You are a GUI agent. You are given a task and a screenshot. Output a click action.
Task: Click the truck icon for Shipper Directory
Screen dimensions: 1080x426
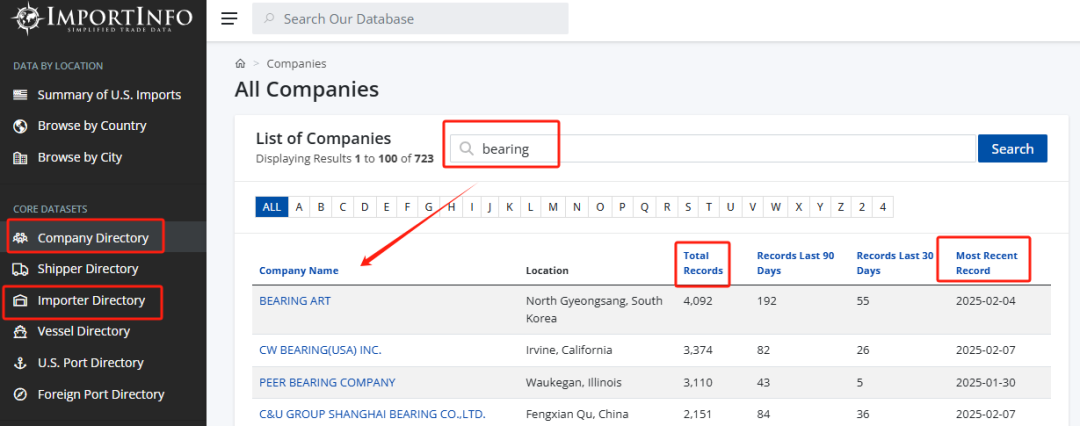point(19,269)
